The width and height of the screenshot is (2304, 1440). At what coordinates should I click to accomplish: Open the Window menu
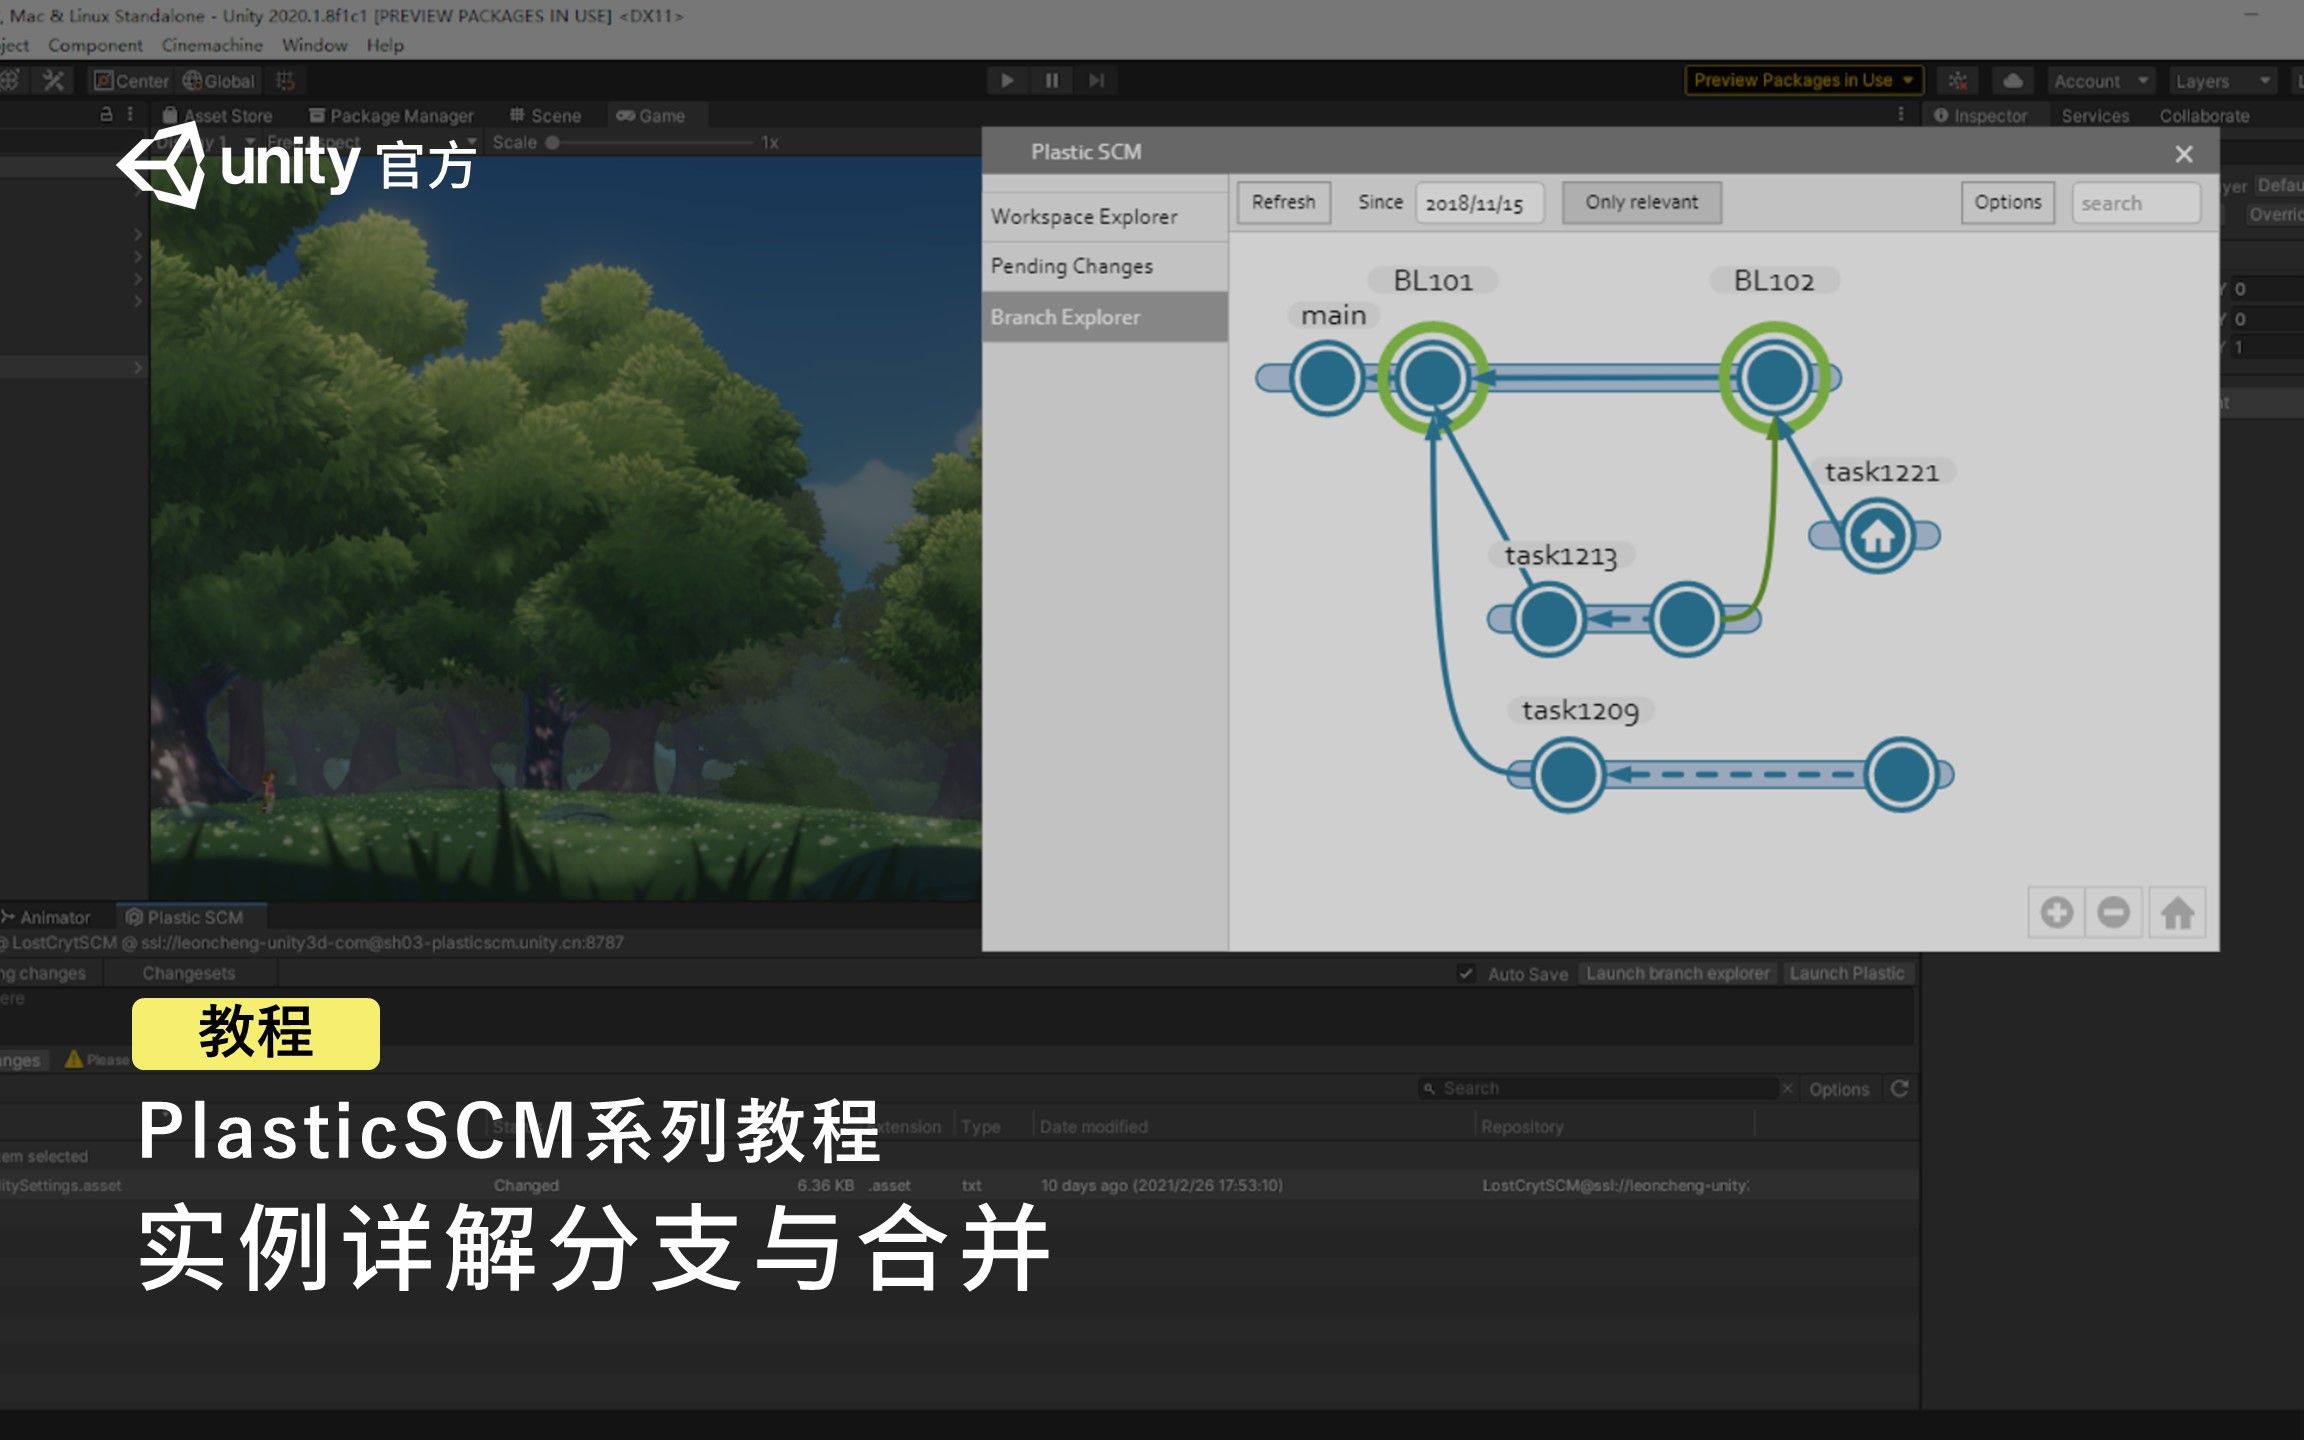pyautogui.click(x=316, y=45)
